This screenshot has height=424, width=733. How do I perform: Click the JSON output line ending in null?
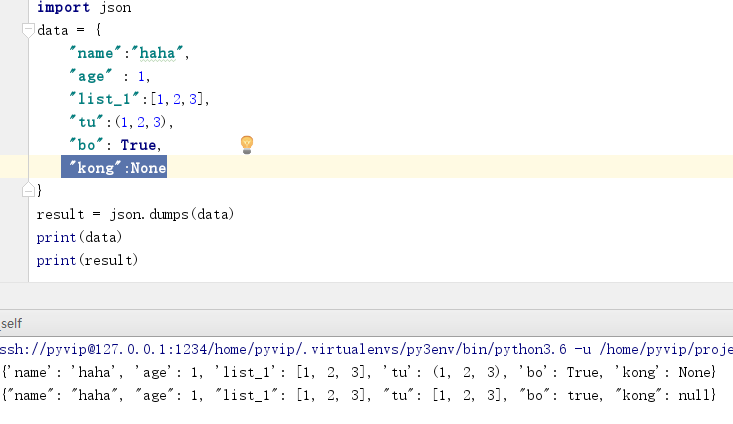359,395
